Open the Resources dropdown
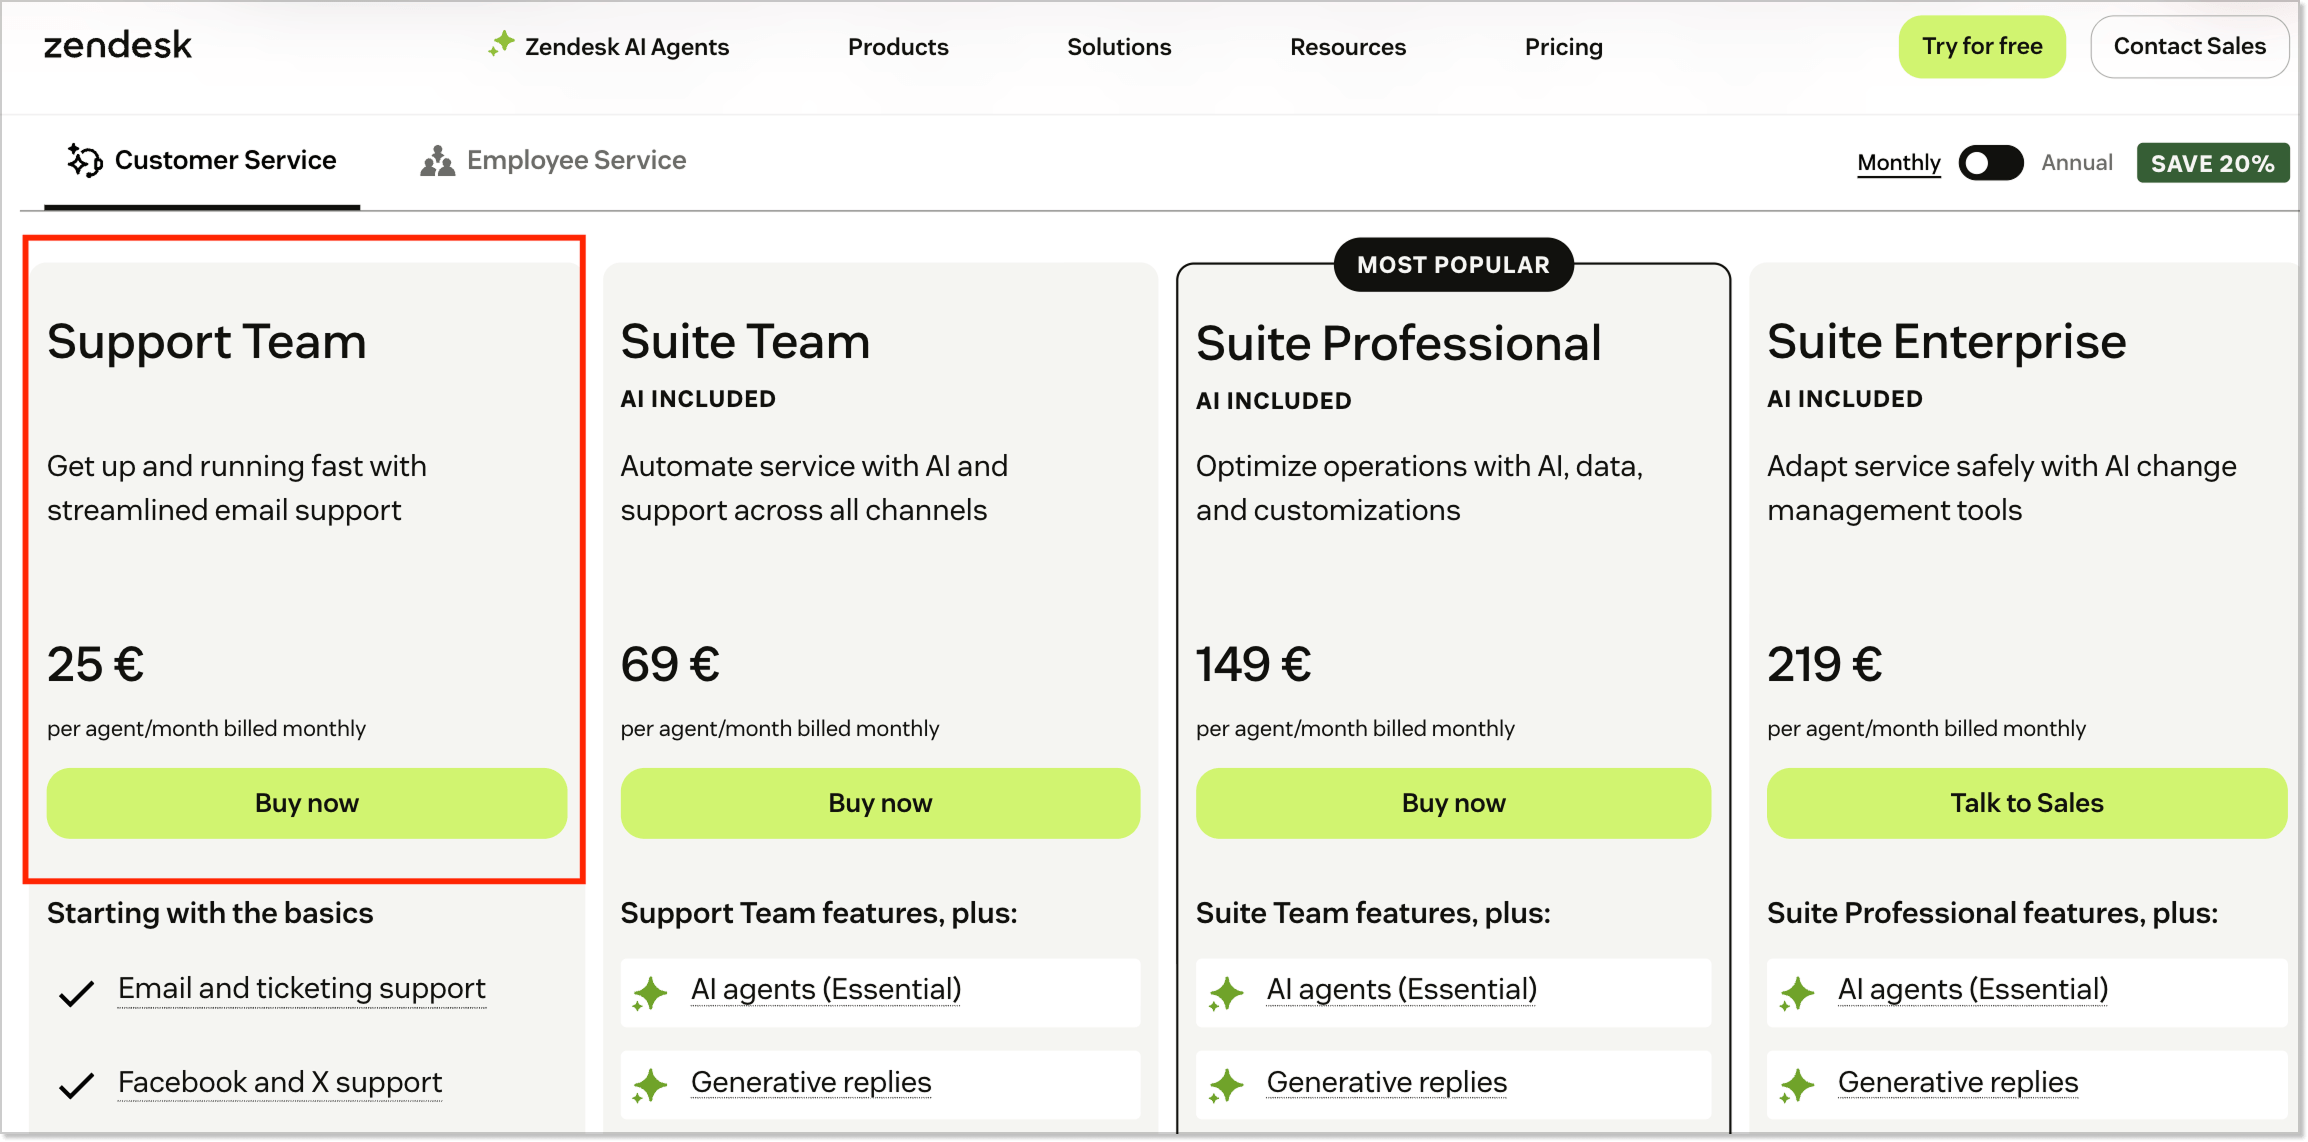Viewport: 2308px width, 1142px height. pyautogui.click(x=1347, y=46)
